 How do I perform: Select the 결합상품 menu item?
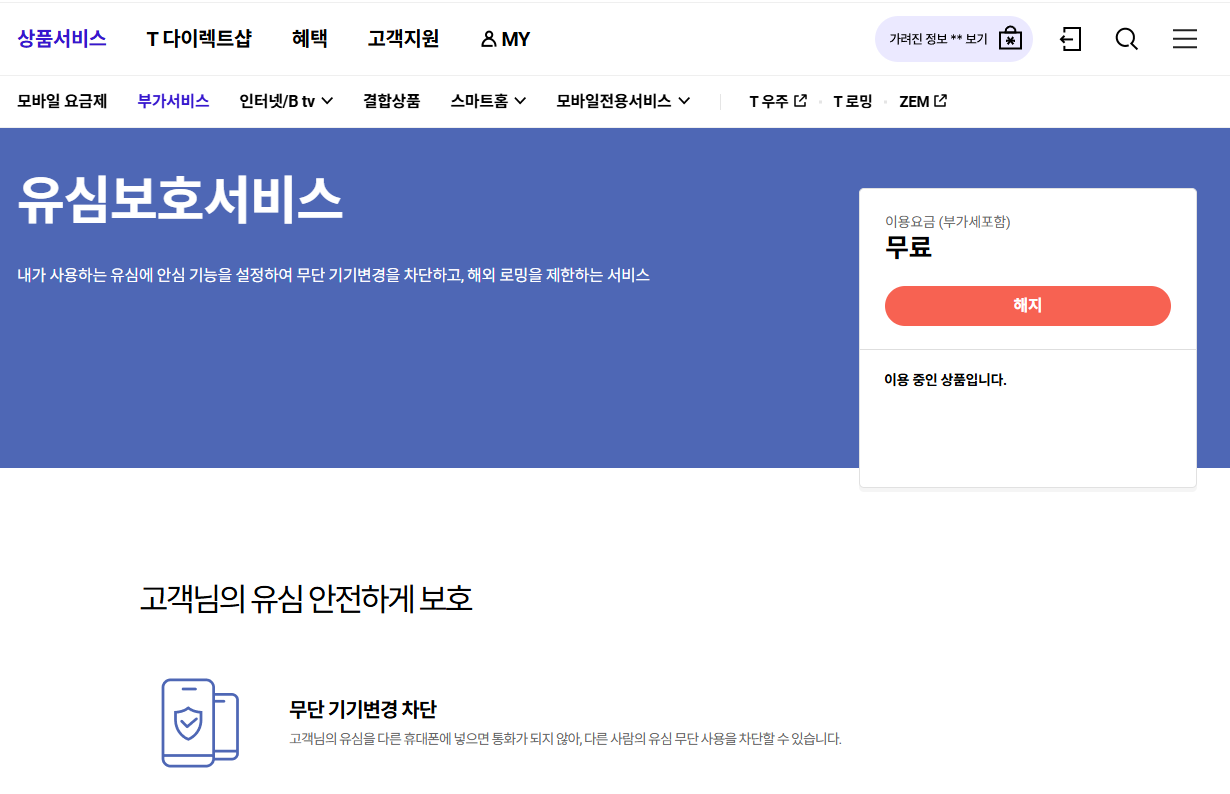tap(391, 101)
